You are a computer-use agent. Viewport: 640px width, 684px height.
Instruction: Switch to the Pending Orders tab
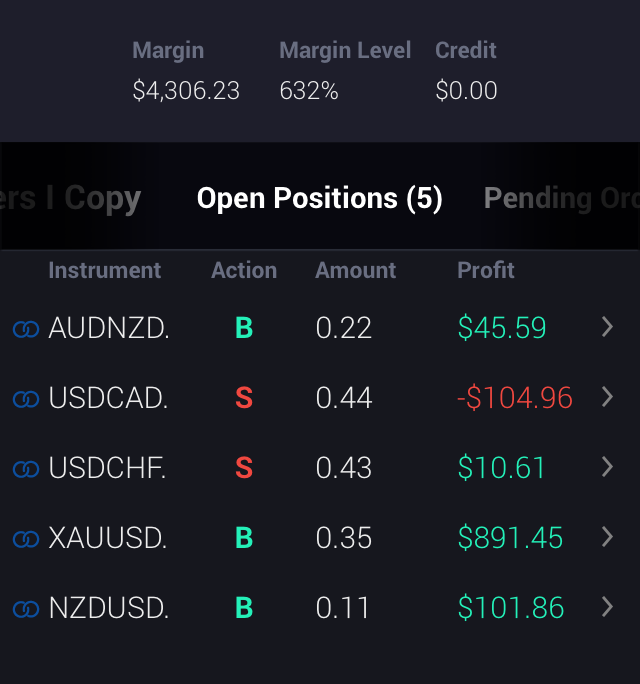click(560, 198)
